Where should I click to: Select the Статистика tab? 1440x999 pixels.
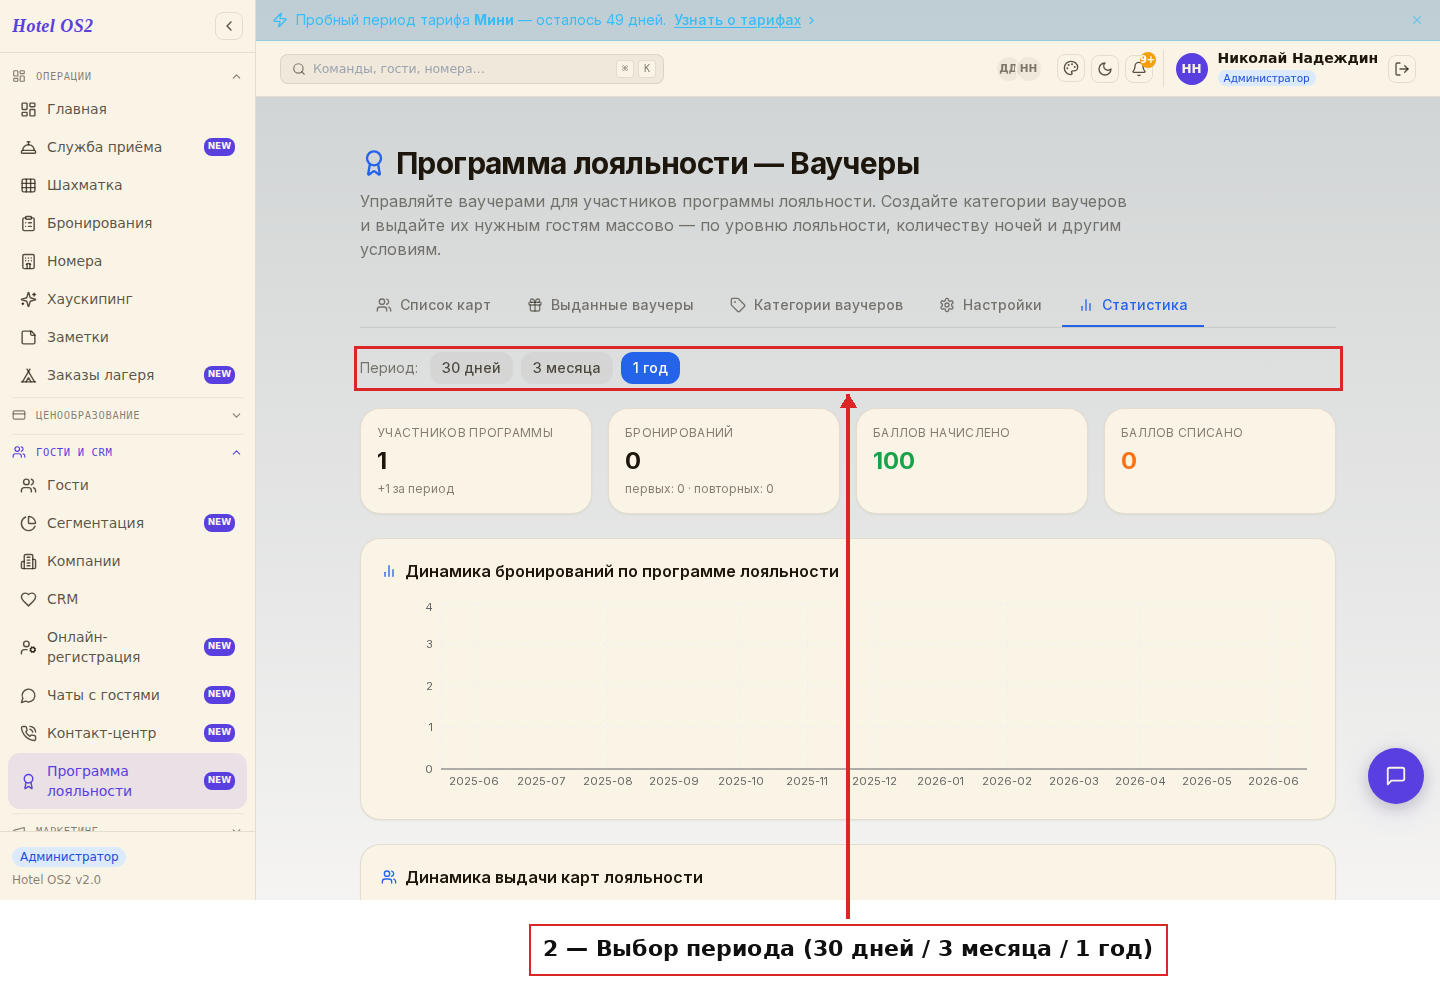coord(1133,305)
